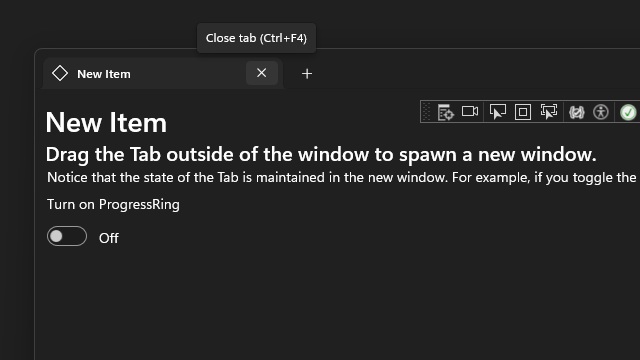Screen dimensions: 640x360
Task: Click the green checkmark status icon
Action: coord(628,112)
